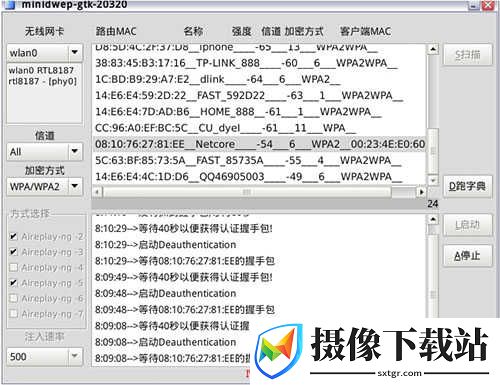The image size is (500, 385).
Task: Click the up arrow of network list scrollbar
Action: coord(432,50)
